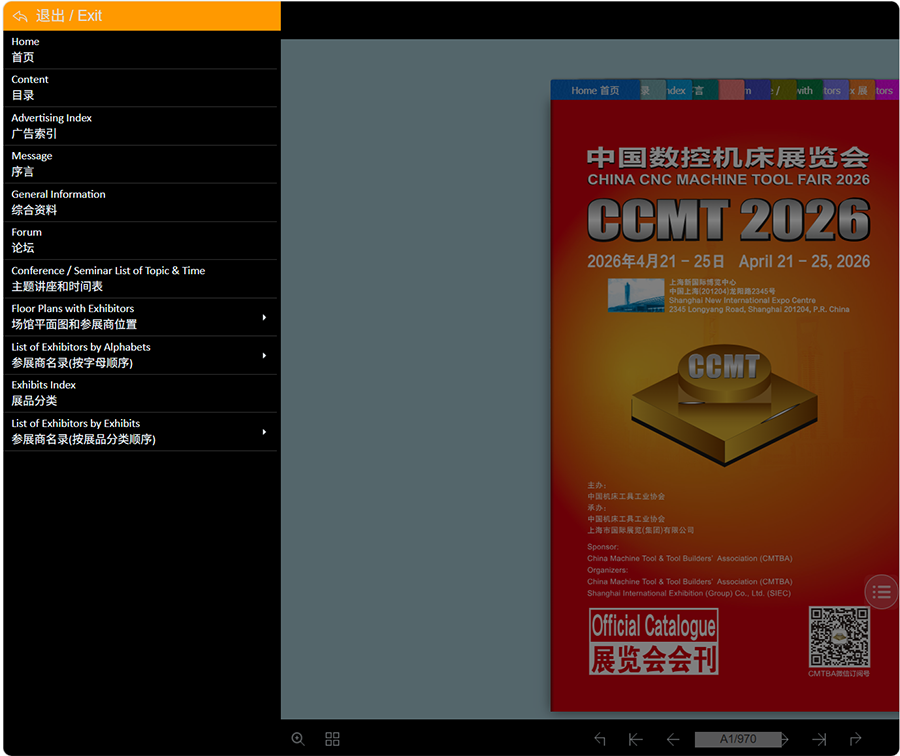
Task: Expand the List of Exhibitors by Alphabets submenu
Action: (264, 355)
